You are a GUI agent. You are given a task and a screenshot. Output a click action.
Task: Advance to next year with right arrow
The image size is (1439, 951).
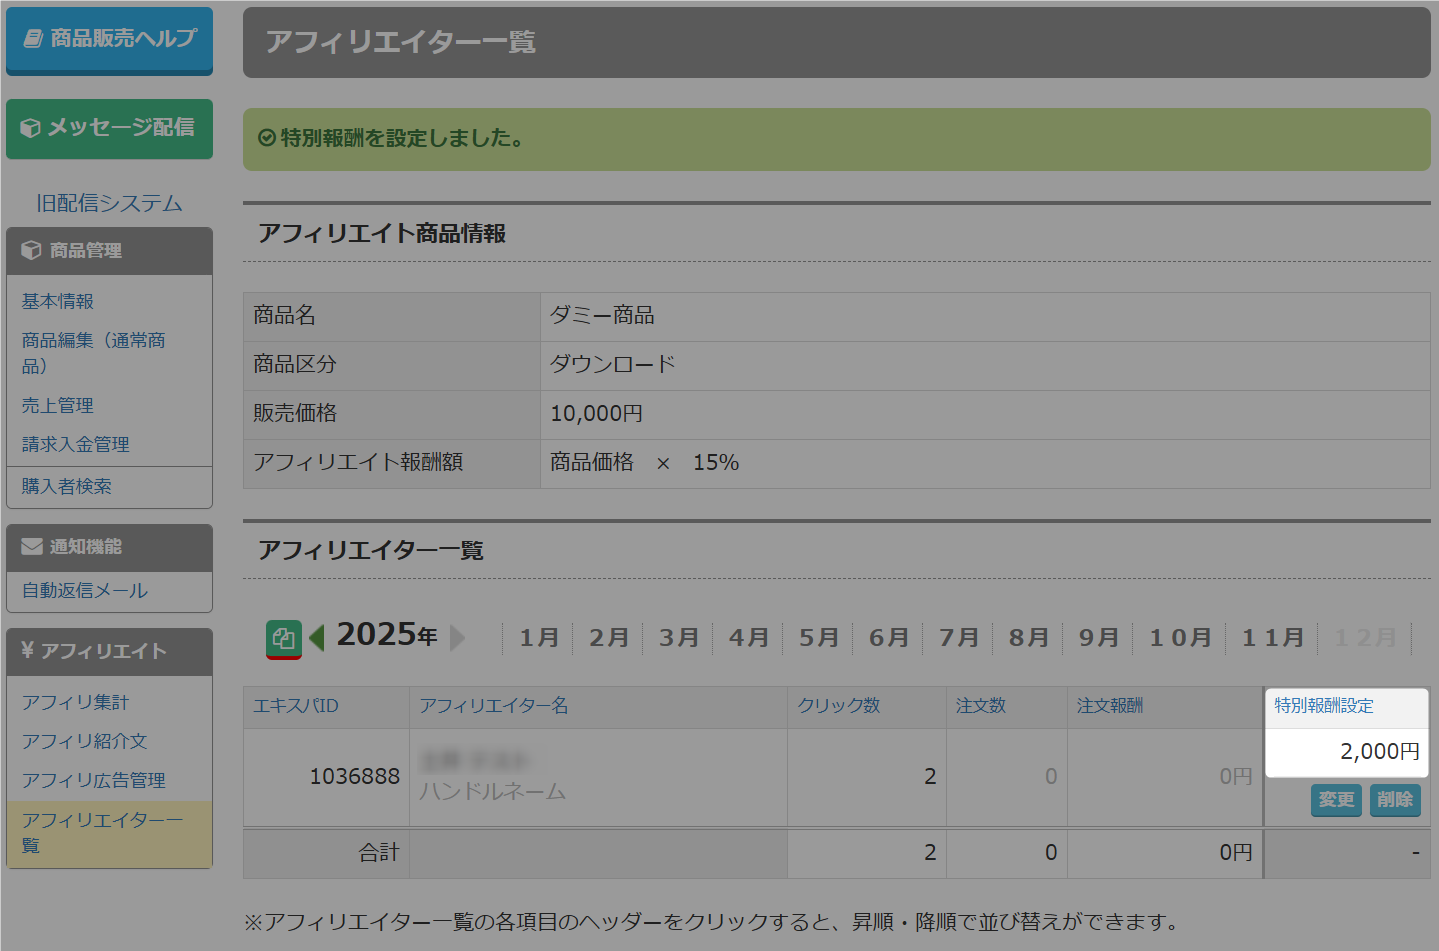pos(458,637)
